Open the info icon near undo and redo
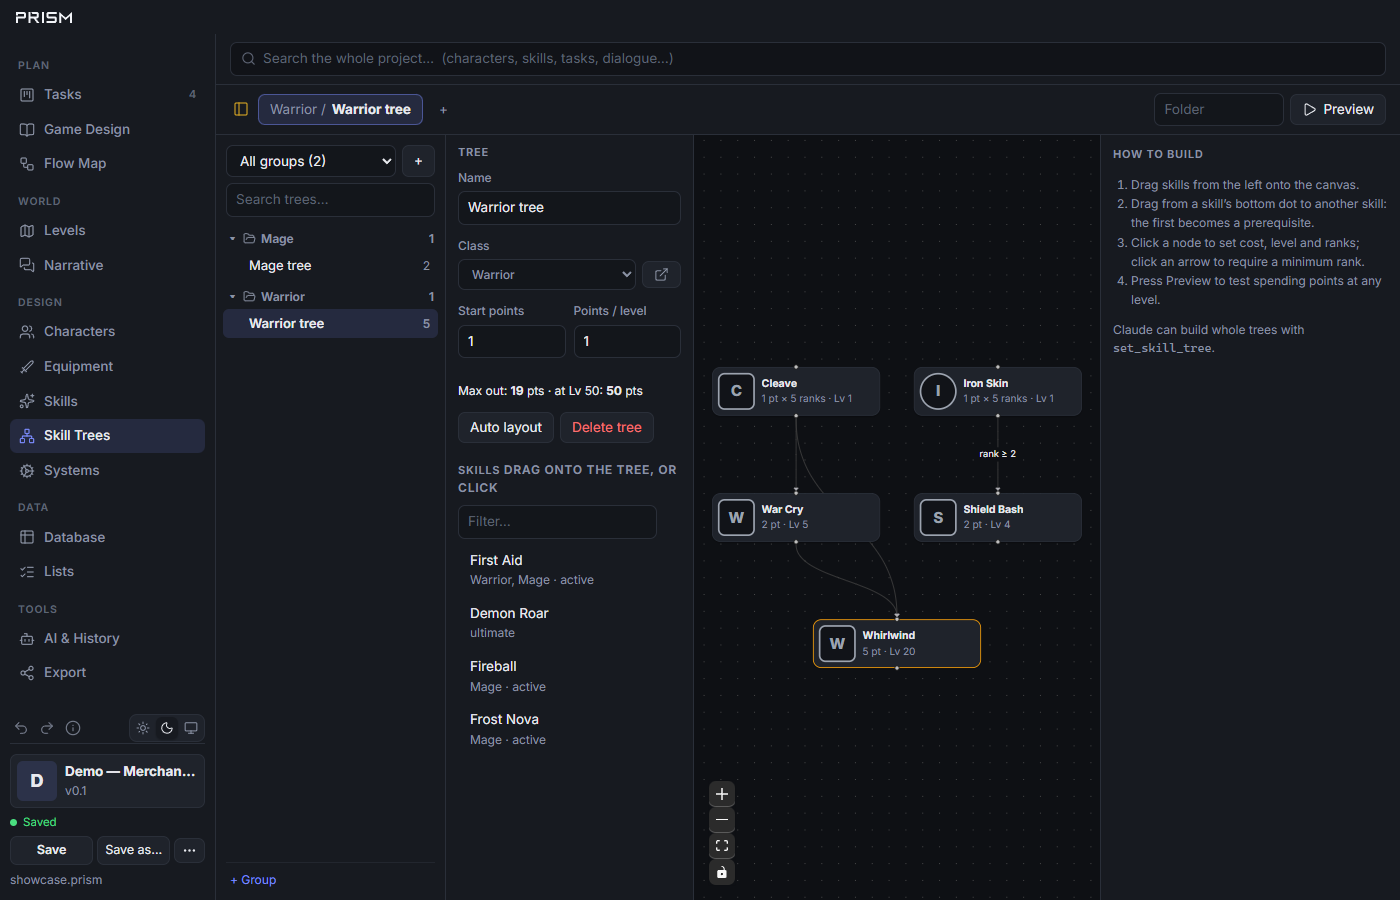 [x=73, y=728]
